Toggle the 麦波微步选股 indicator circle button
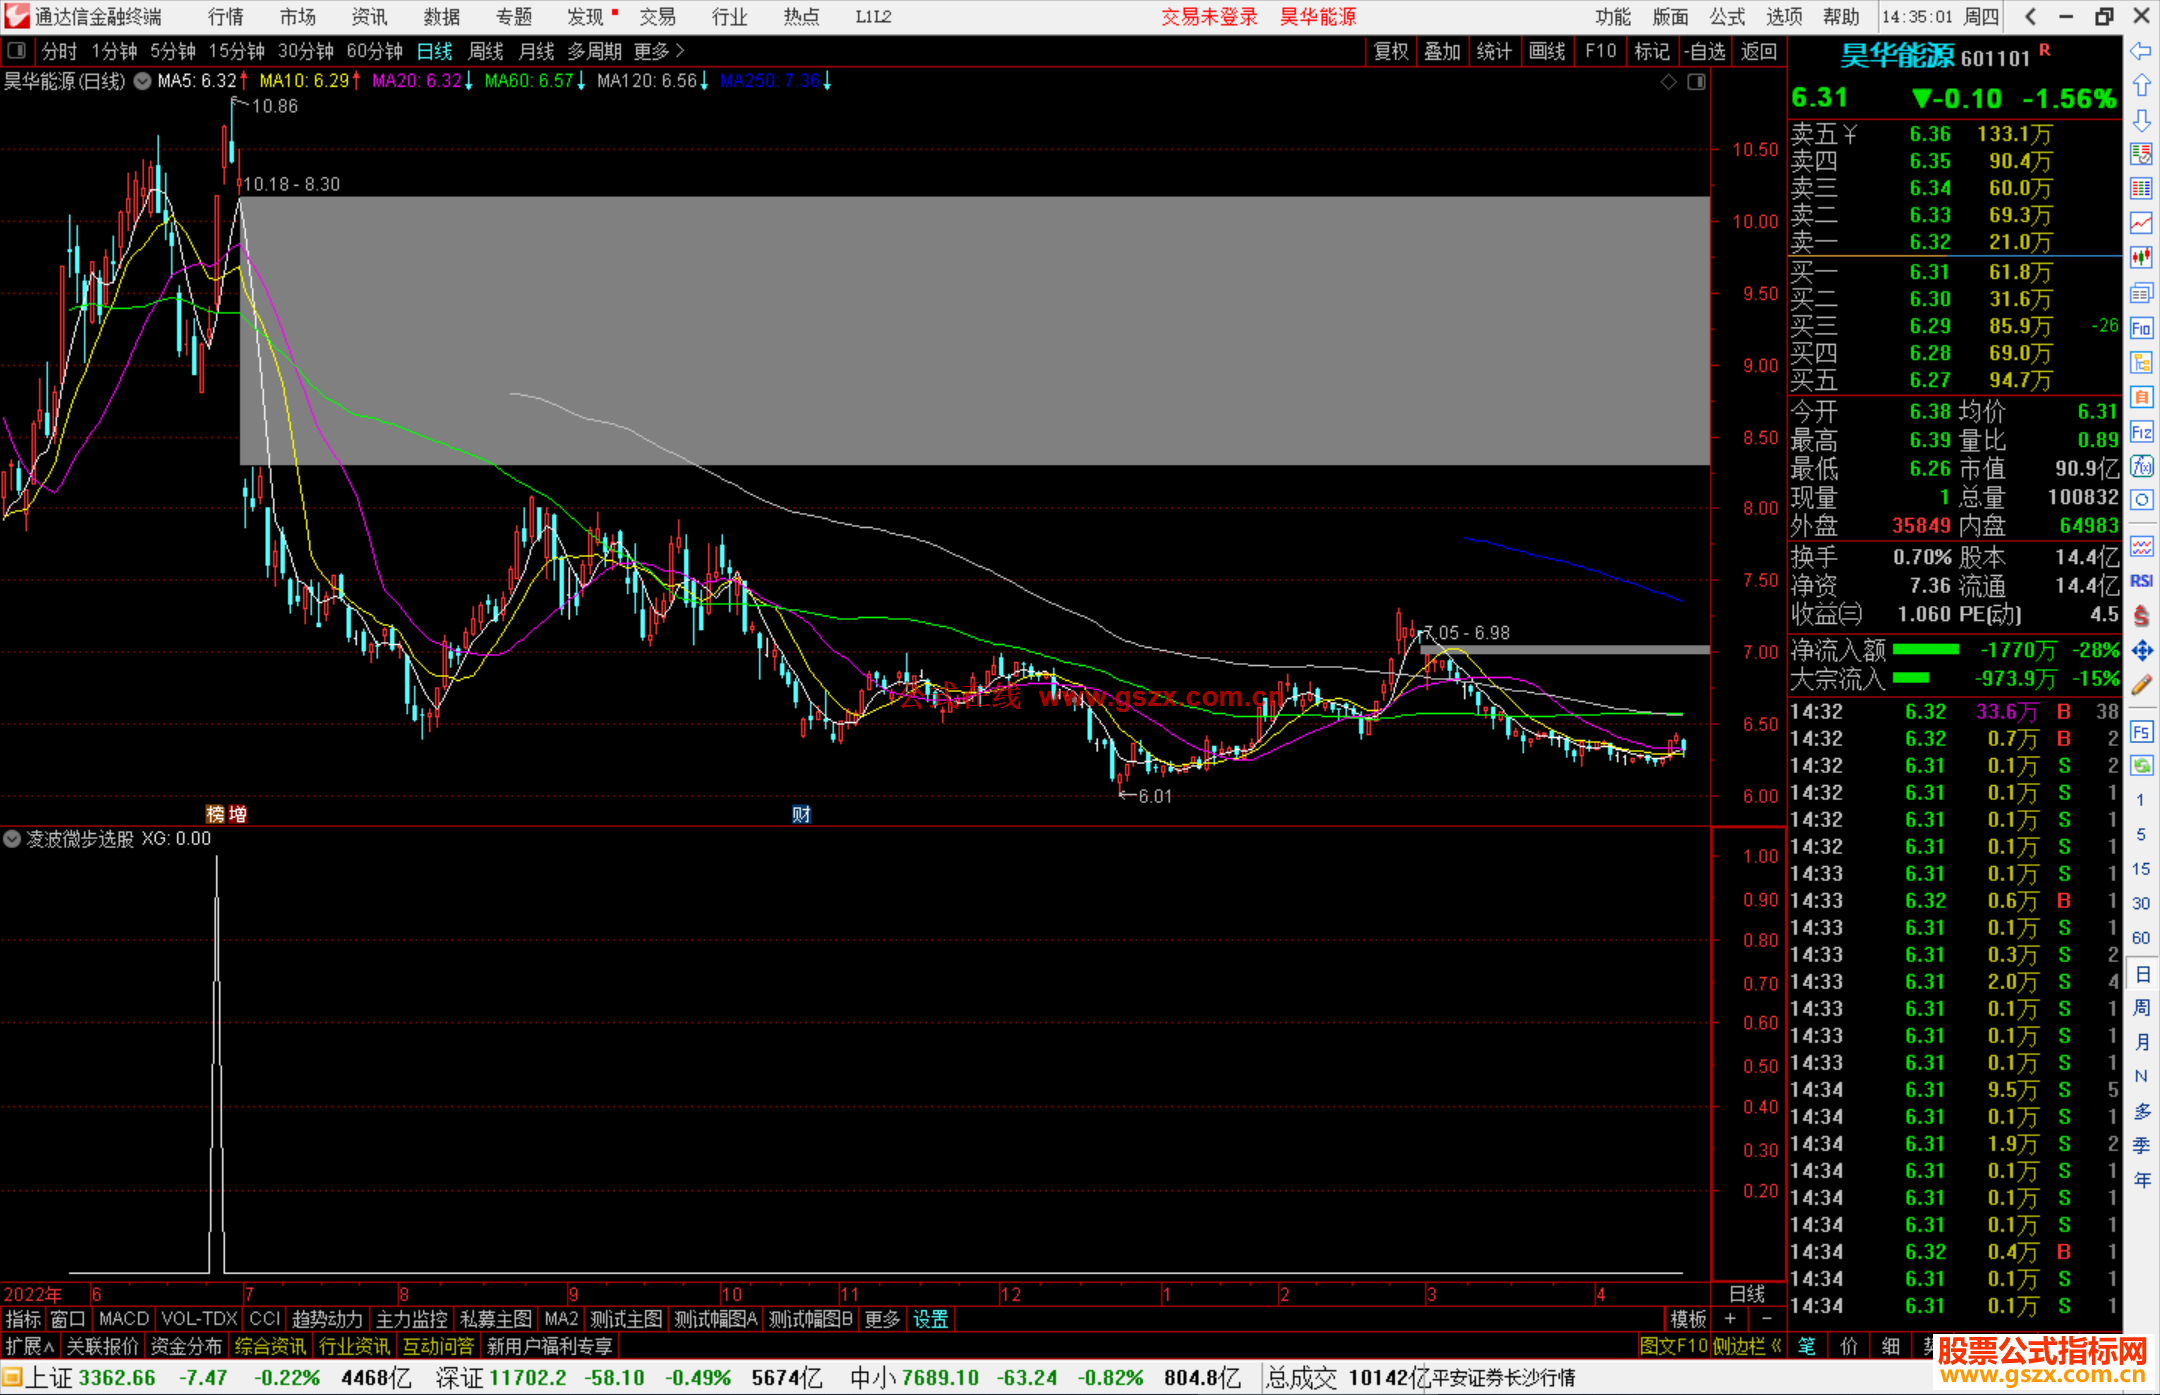This screenshot has width=2160, height=1395. [x=12, y=839]
